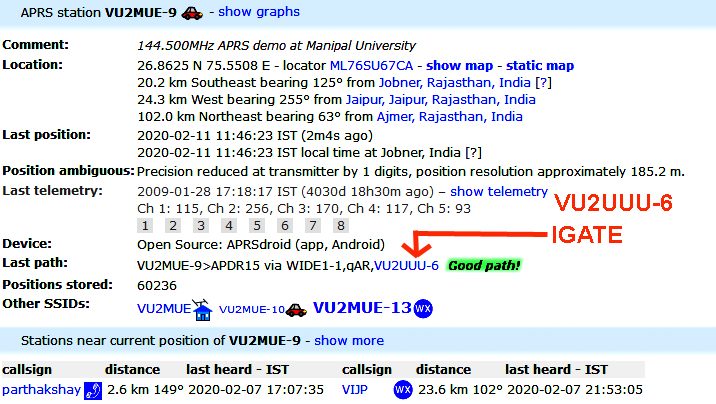Click the Position ambiguous precision text

[411, 172]
